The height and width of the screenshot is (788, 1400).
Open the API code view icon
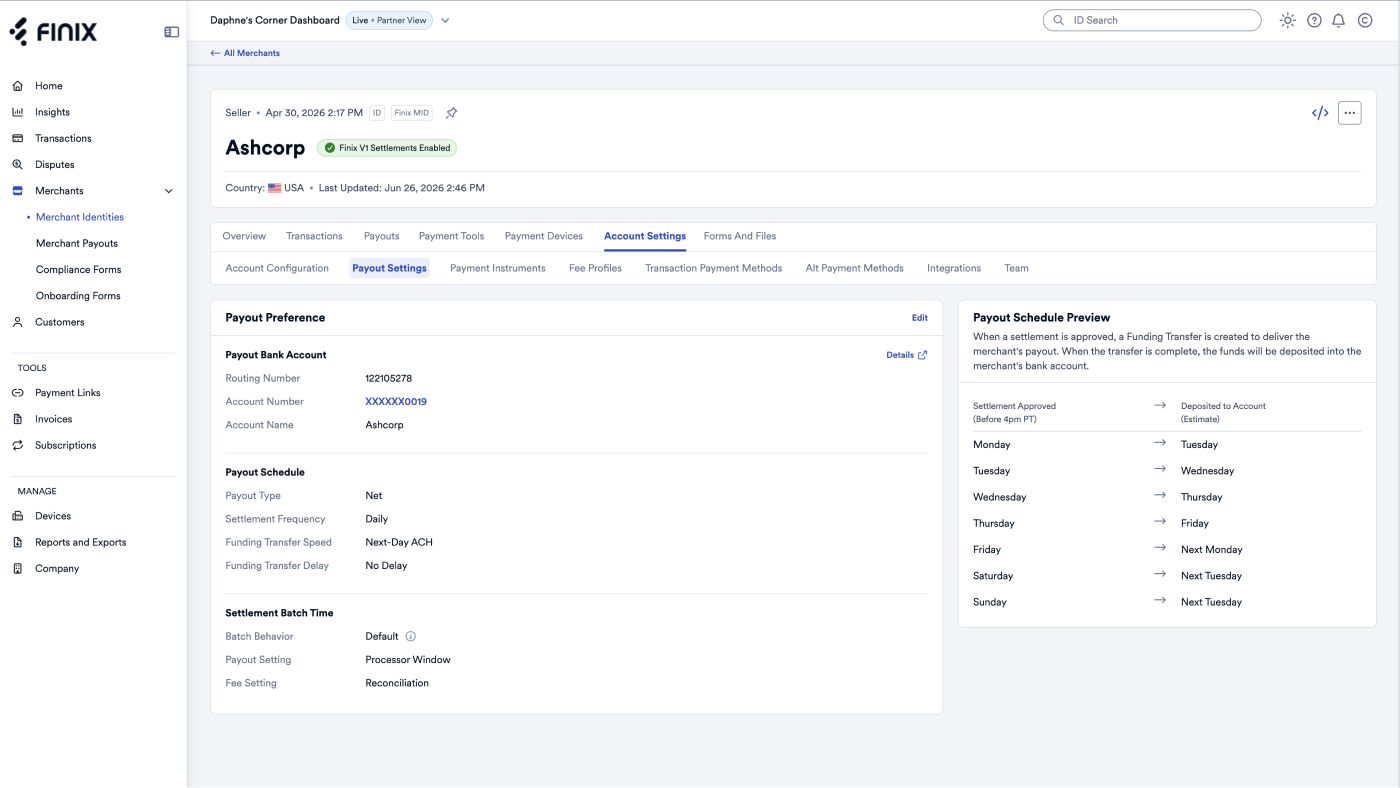1320,113
